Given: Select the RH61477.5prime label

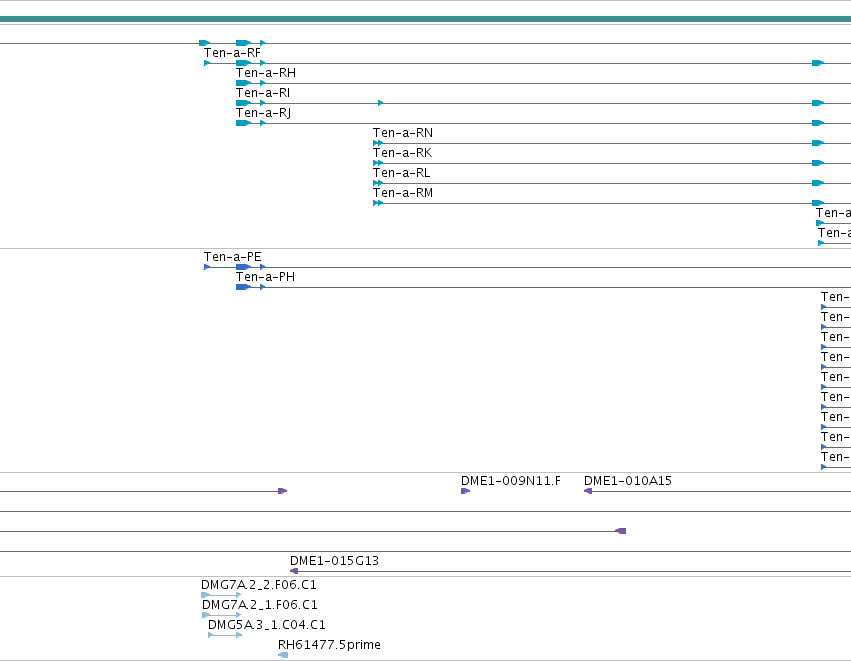Looking at the screenshot, I should coord(329,645).
